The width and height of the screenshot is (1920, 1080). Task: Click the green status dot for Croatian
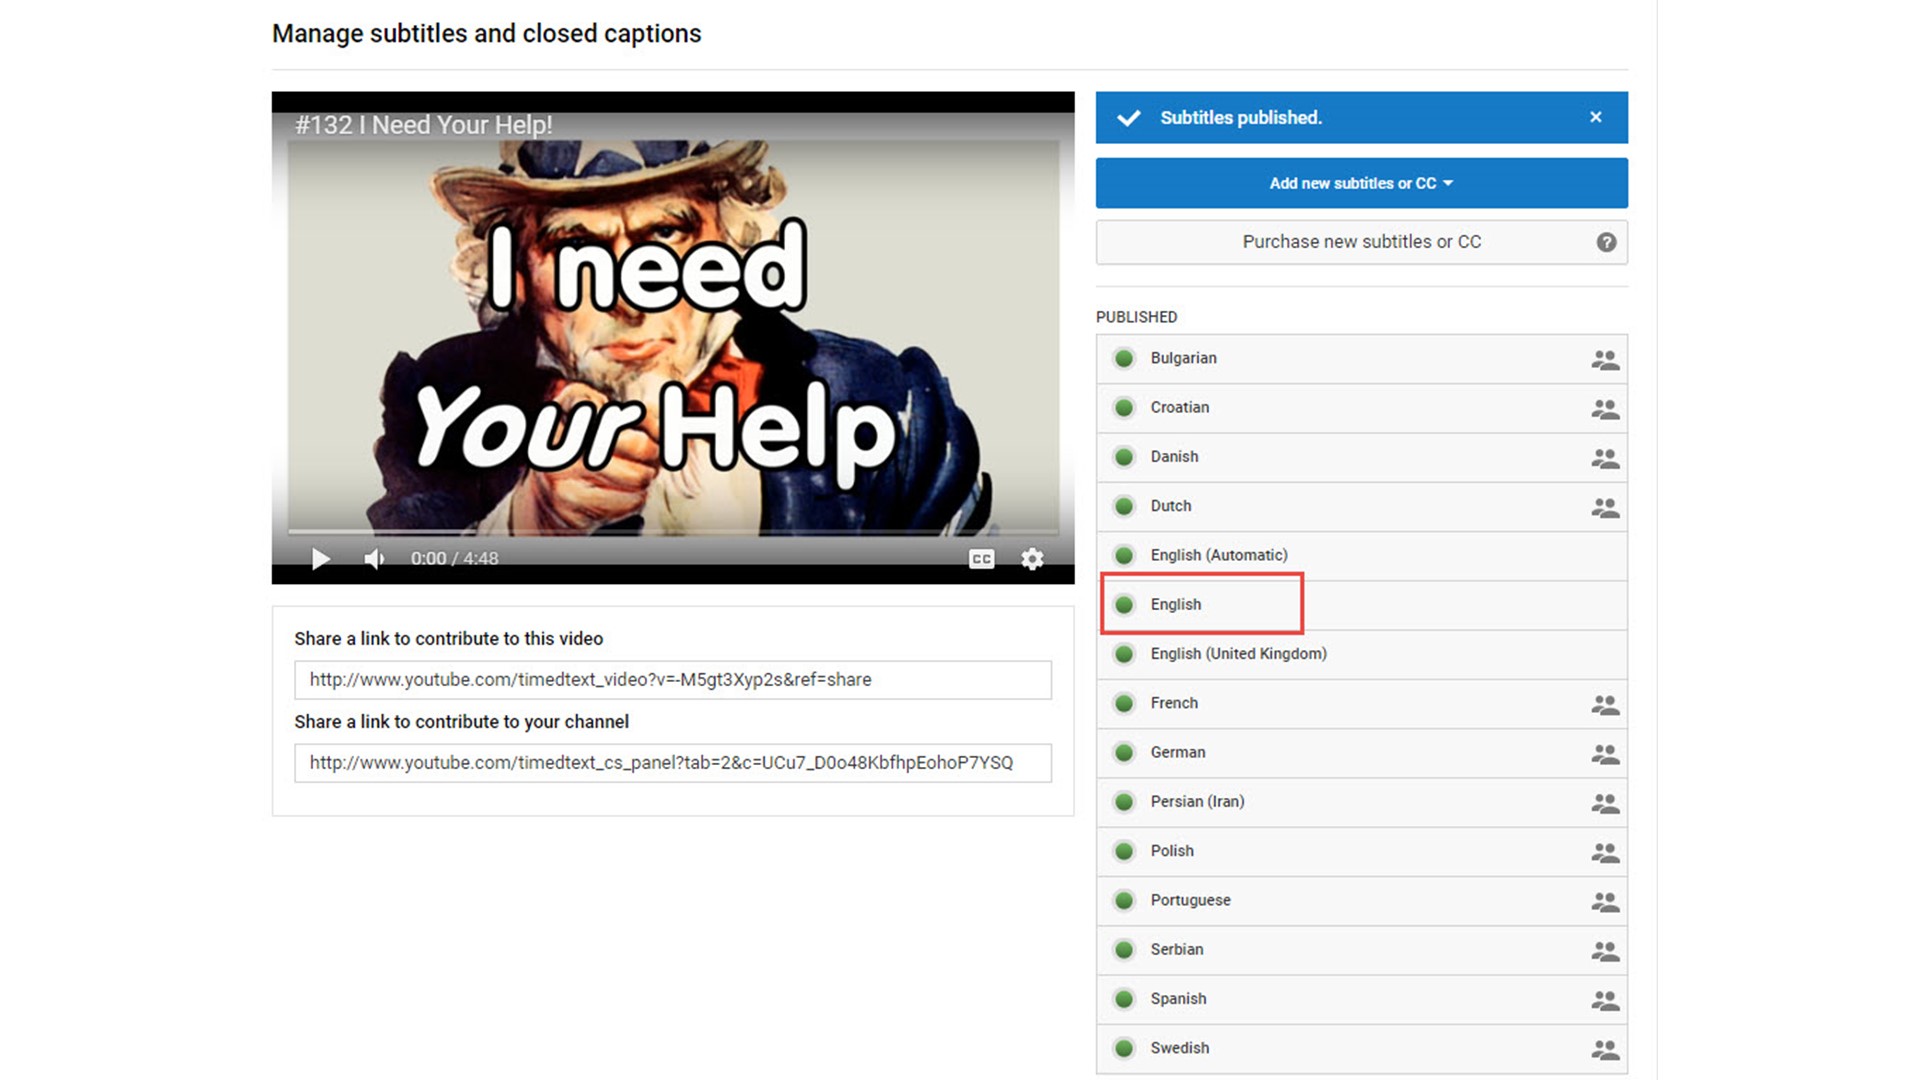1124,408
